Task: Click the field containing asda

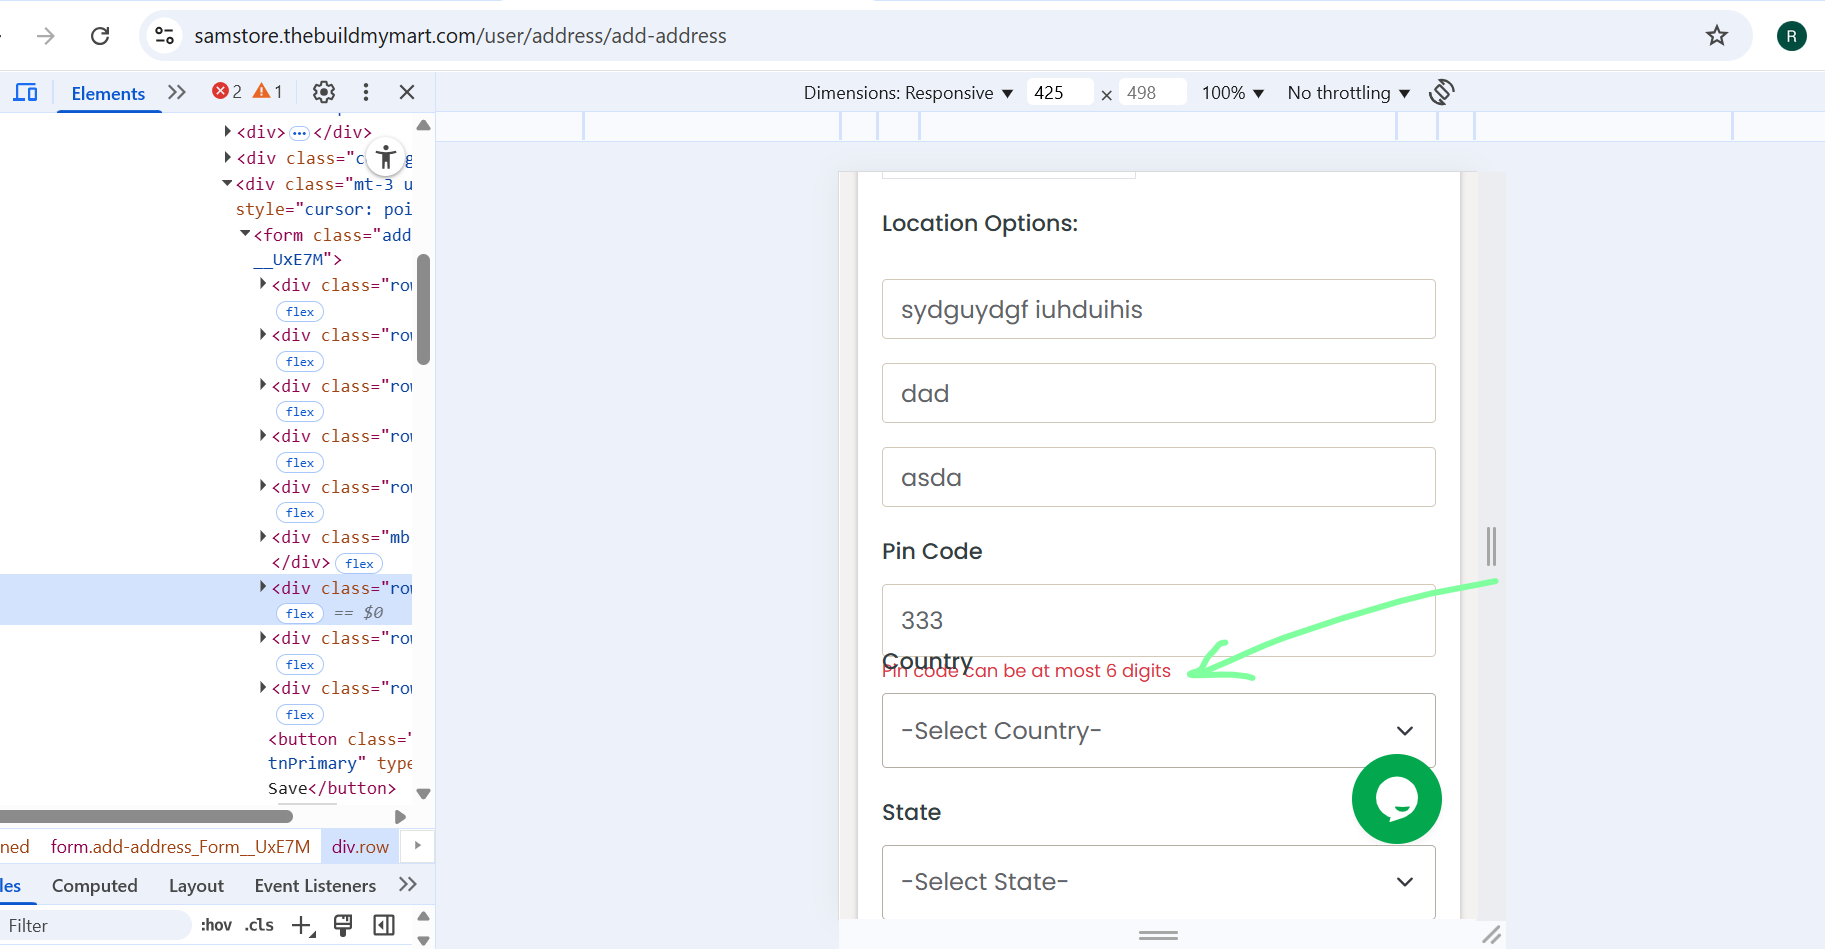Action: (x=1158, y=477)
